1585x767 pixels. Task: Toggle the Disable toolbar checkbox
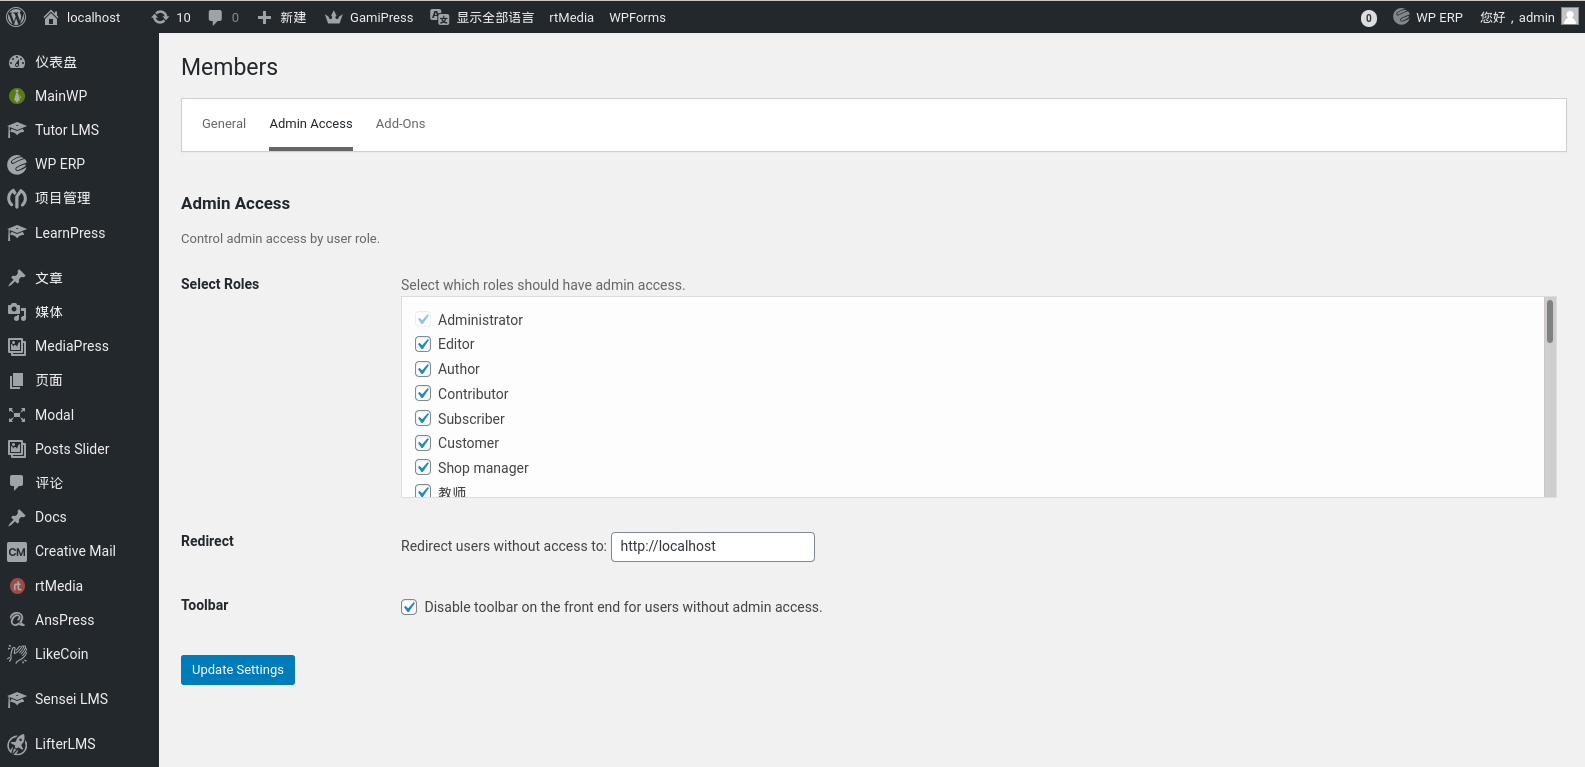pos(409,607)
